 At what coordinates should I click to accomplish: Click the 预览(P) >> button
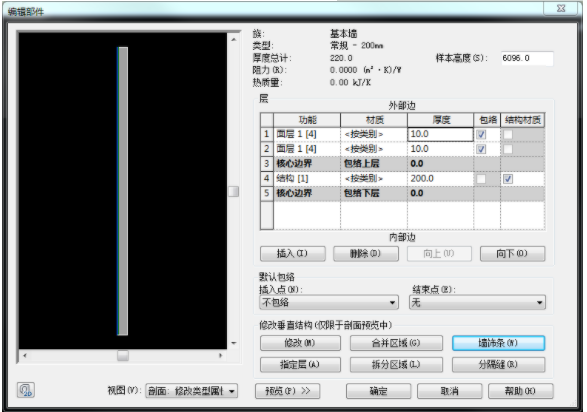(288, 391)
